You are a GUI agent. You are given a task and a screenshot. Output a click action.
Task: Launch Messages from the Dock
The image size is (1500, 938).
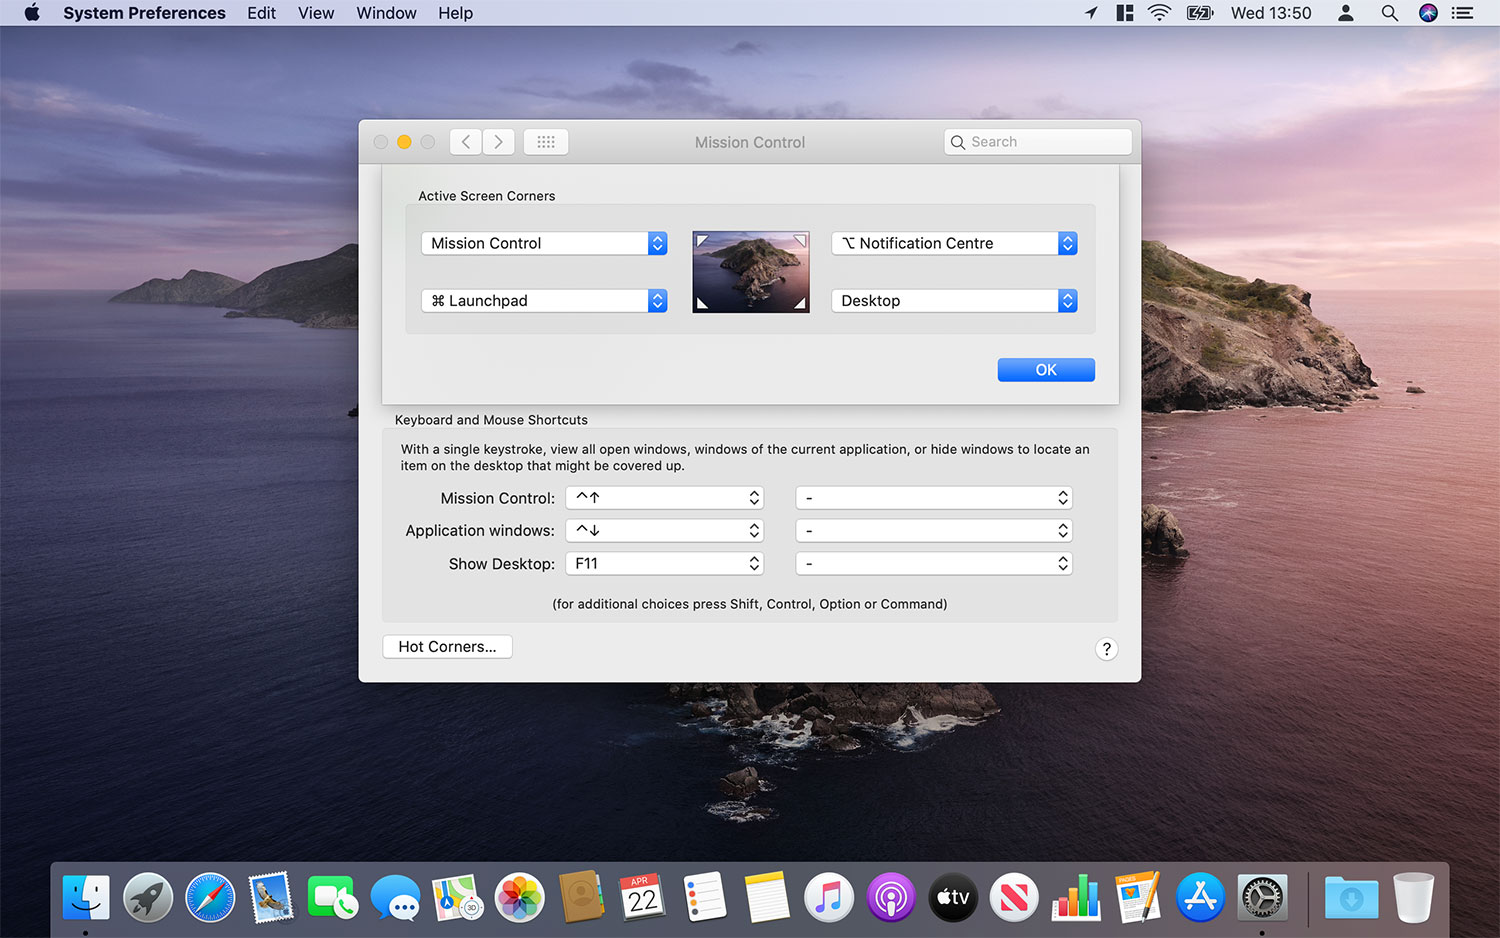pos(395,897)
